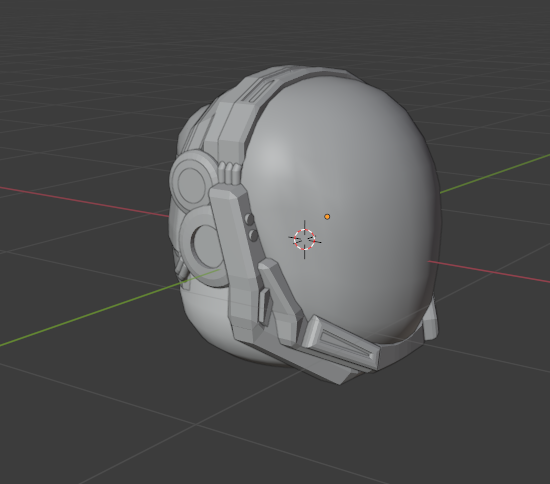
Task: Select the orange object origin dot
Action: click(327, 217)
